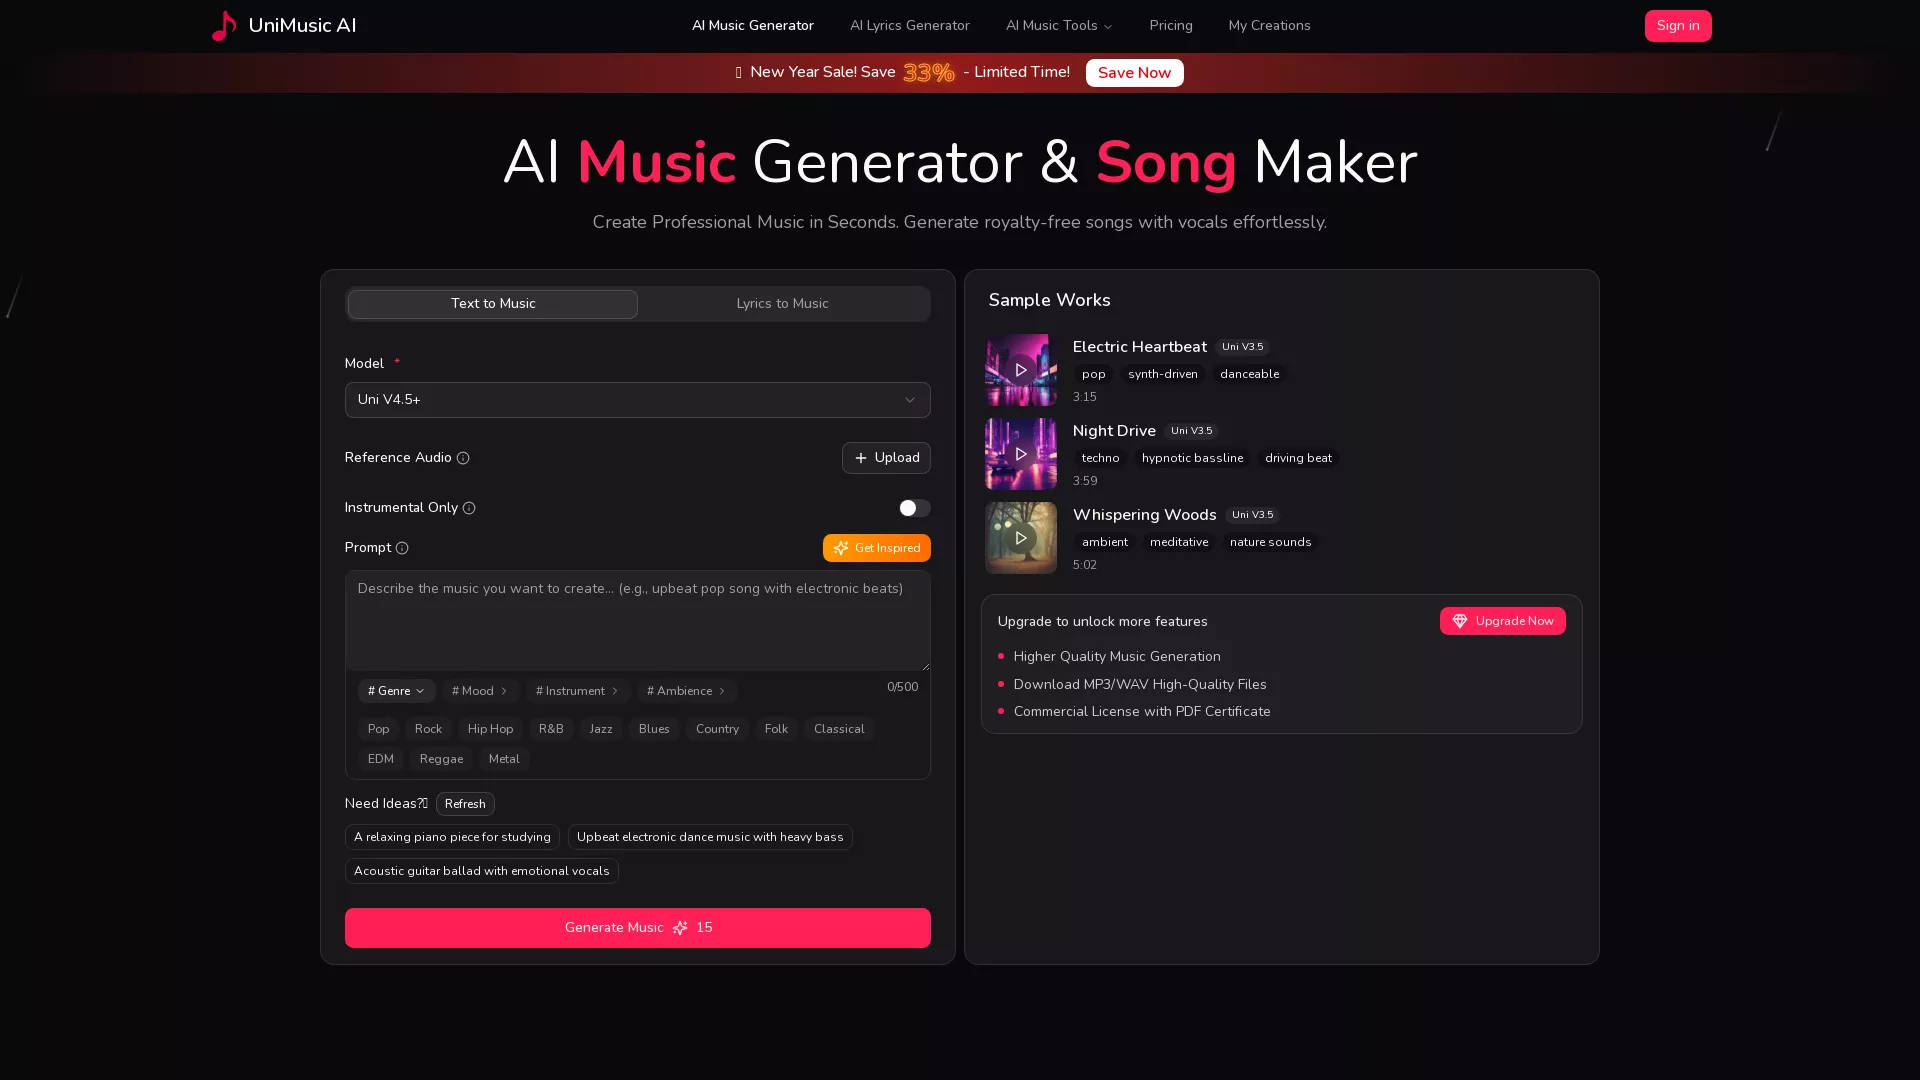1920x1080 pixels.
Task: Expand the Mood tag selector
Action: [480, 691]
